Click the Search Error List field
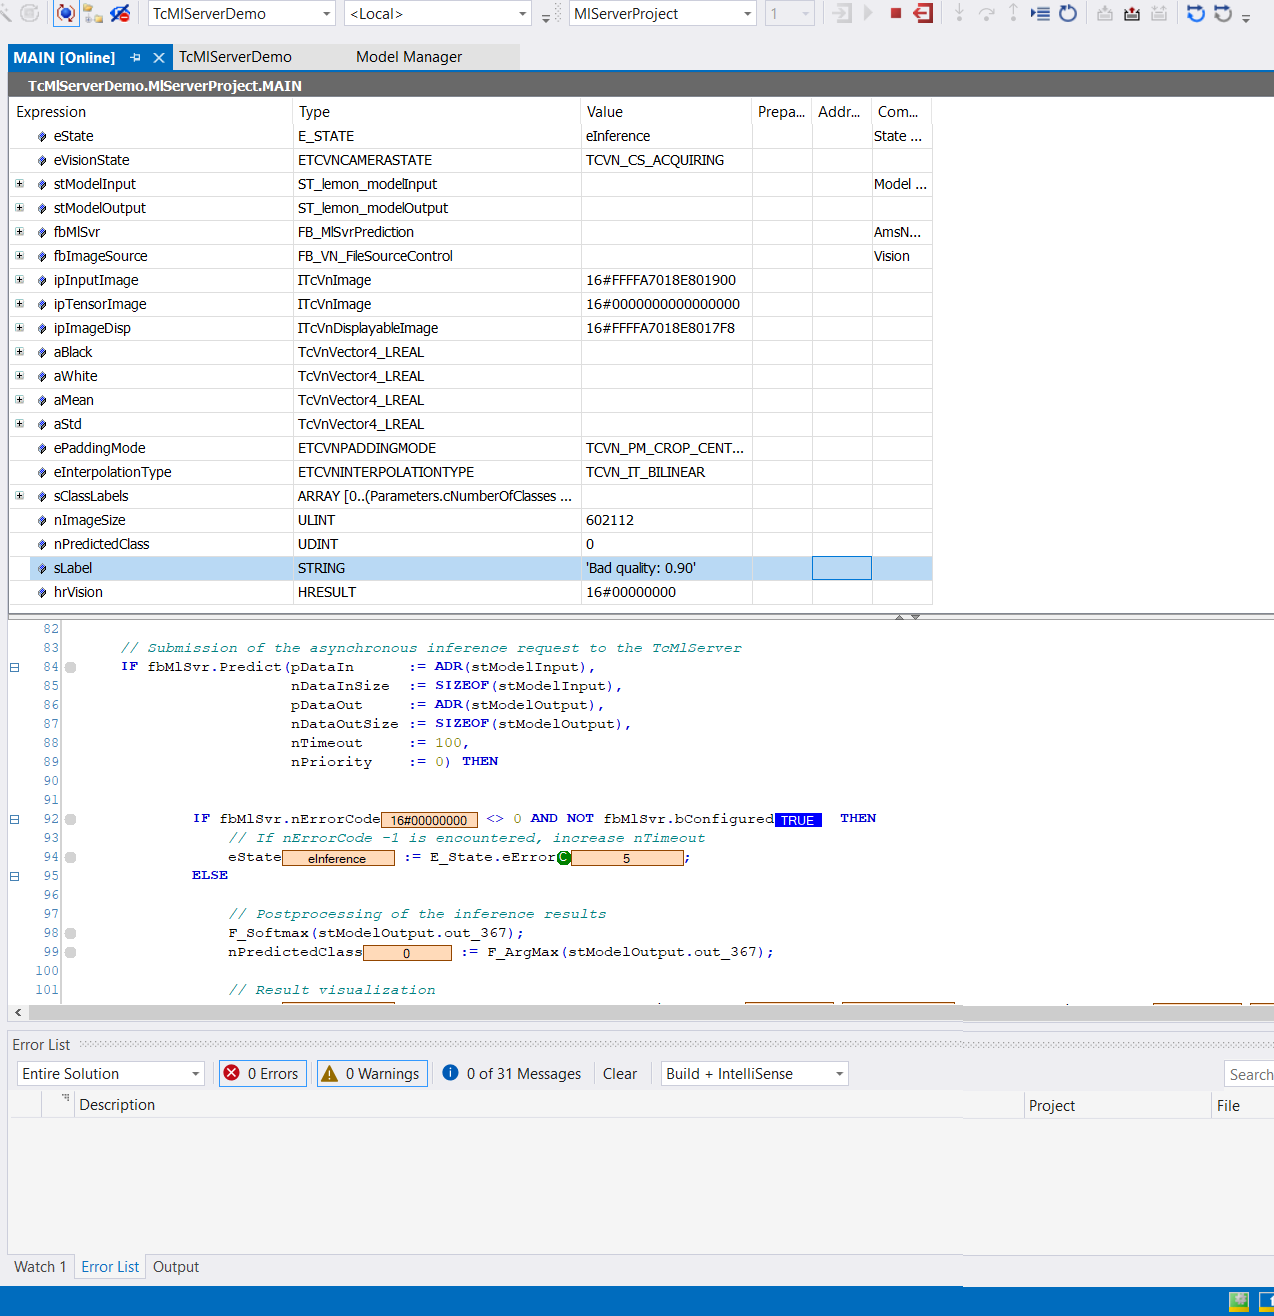1274x1316 pixels. point(1249,1074)
